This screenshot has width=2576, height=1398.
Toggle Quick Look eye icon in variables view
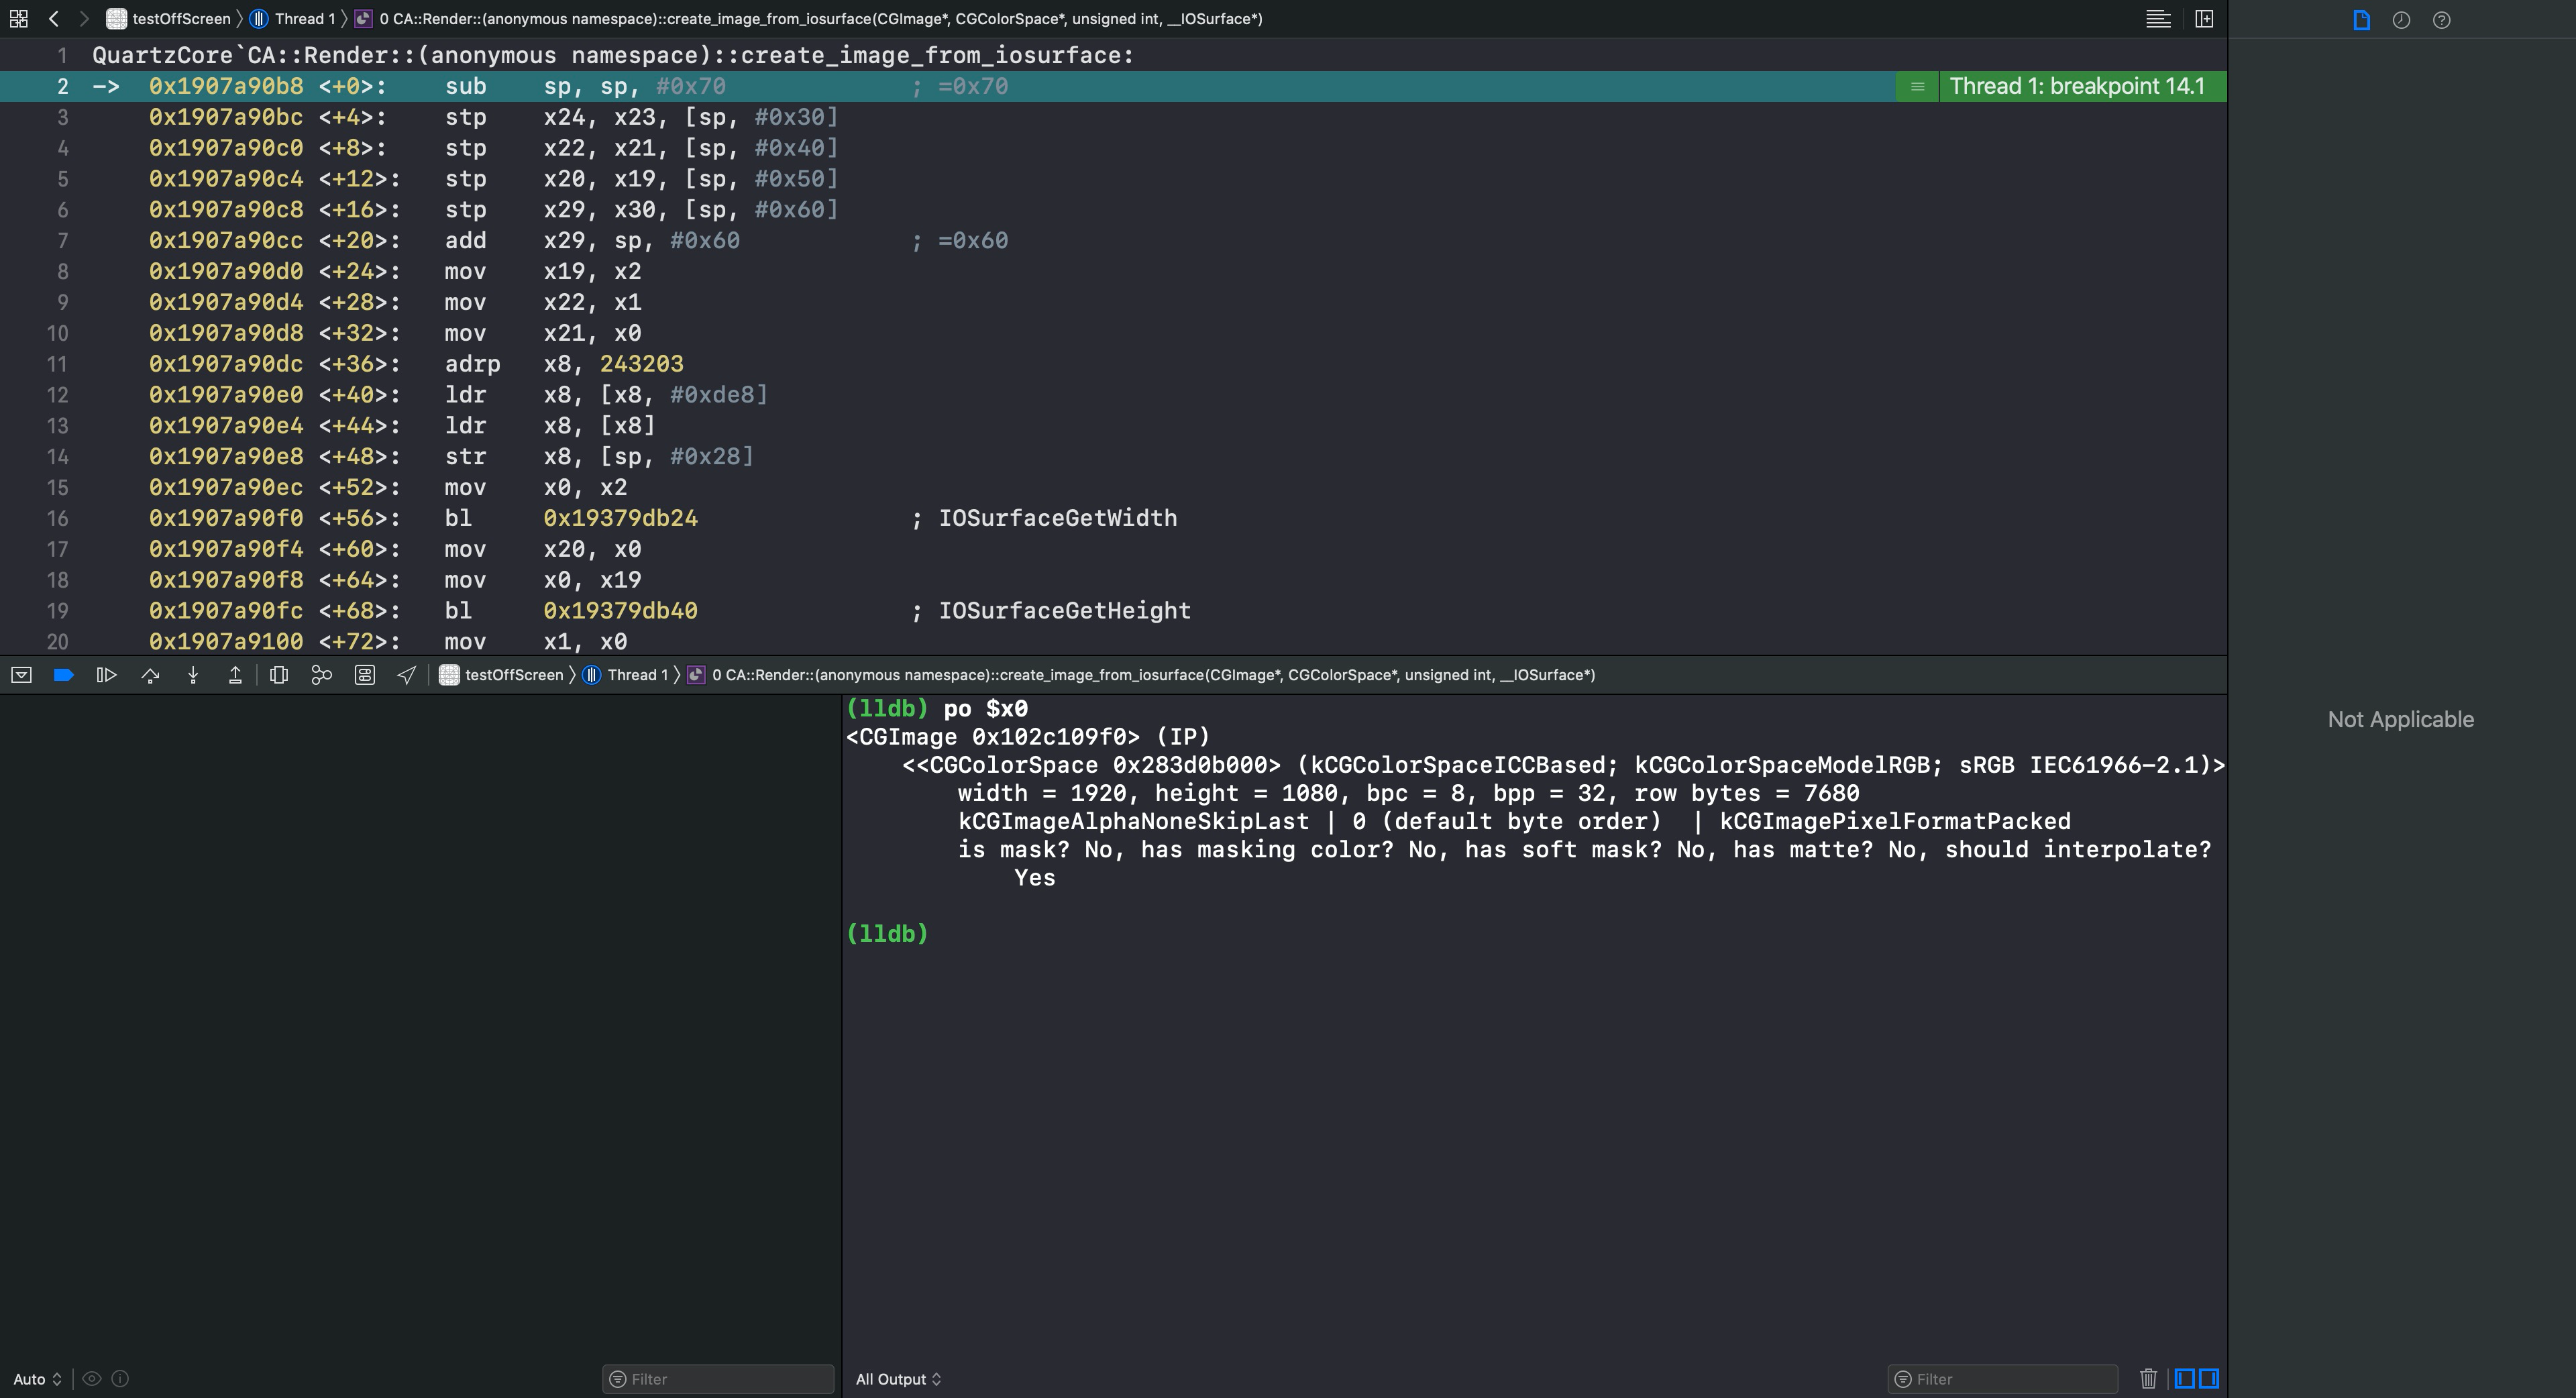[92, 1379]
